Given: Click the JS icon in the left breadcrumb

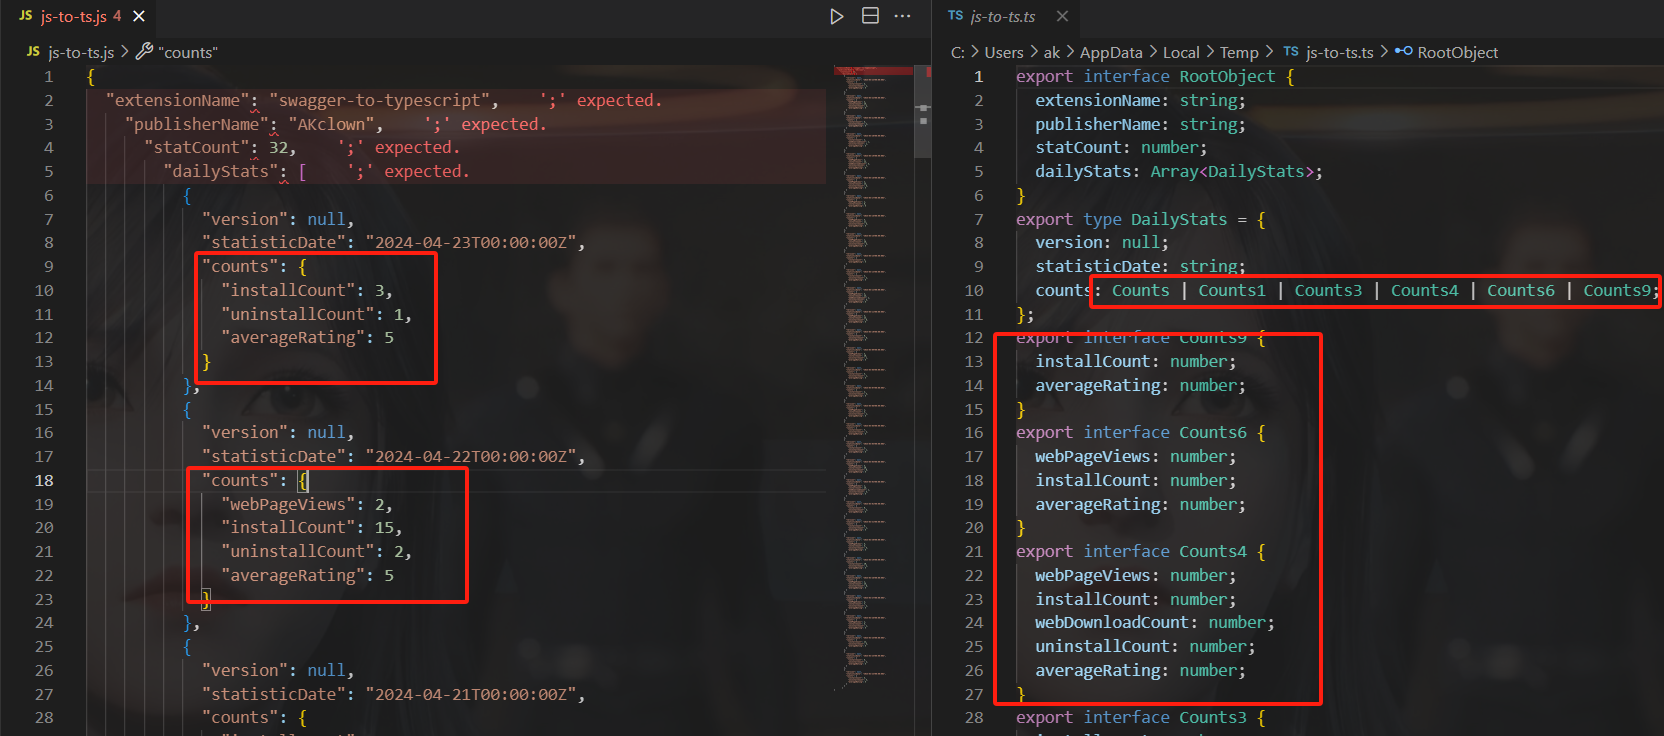Looking at the screenshot, I should coord(34,52).
